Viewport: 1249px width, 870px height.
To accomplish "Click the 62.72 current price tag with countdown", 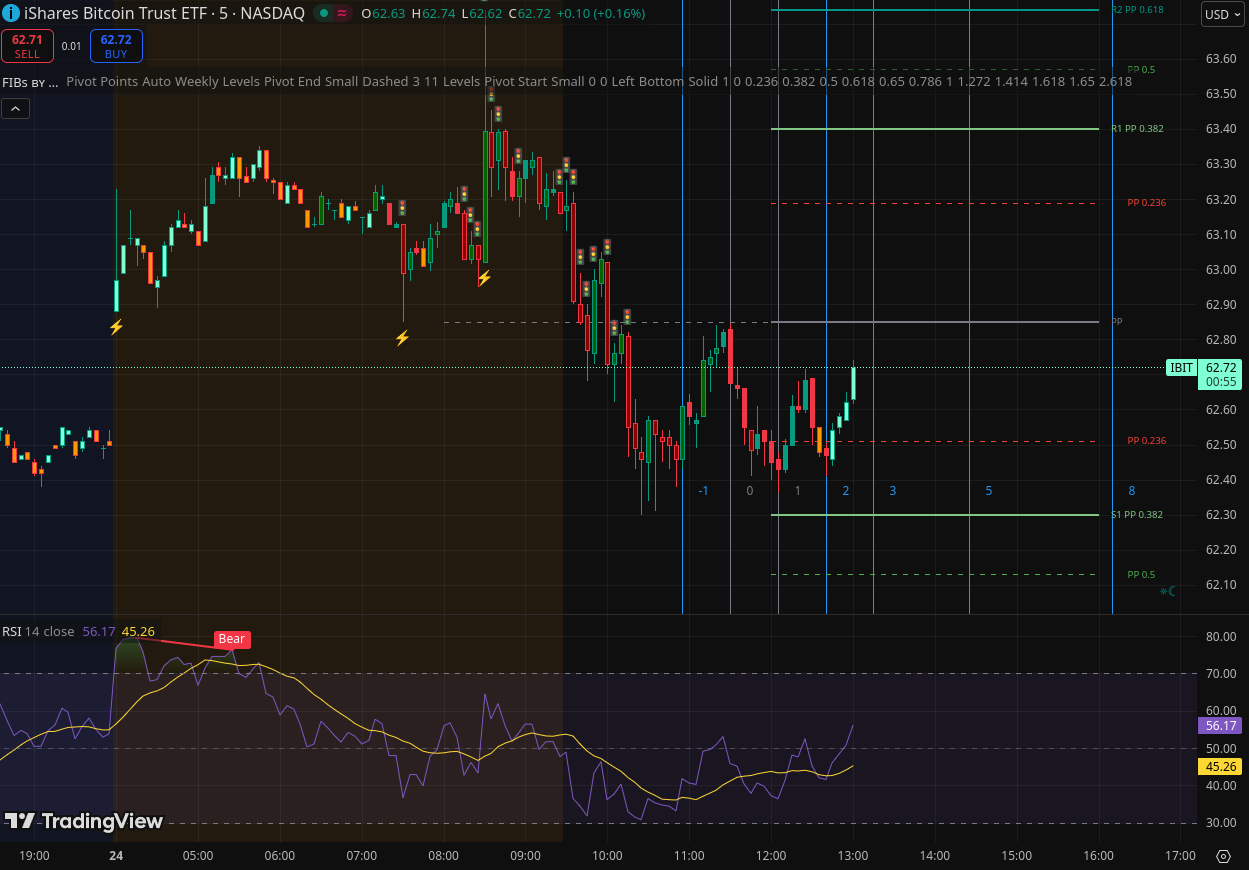I will (x=1221, y=374).
